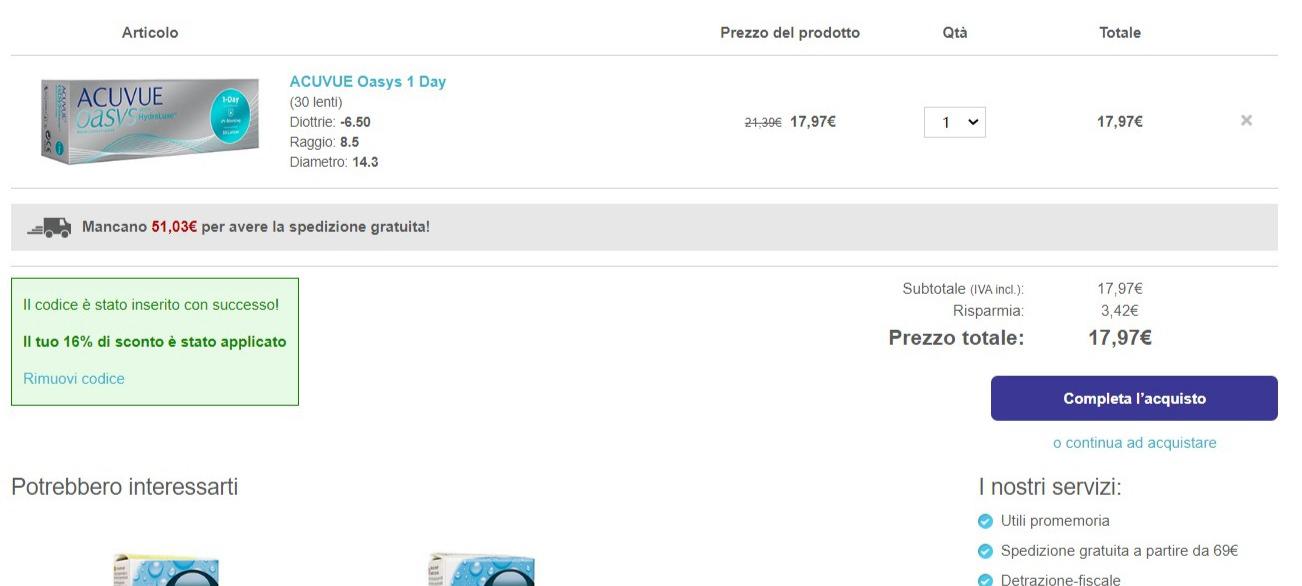This screenshot has width=1302, height=586.
Task: Click the Qtà column header
Action: pyautogui.click(x=955, y=33)
